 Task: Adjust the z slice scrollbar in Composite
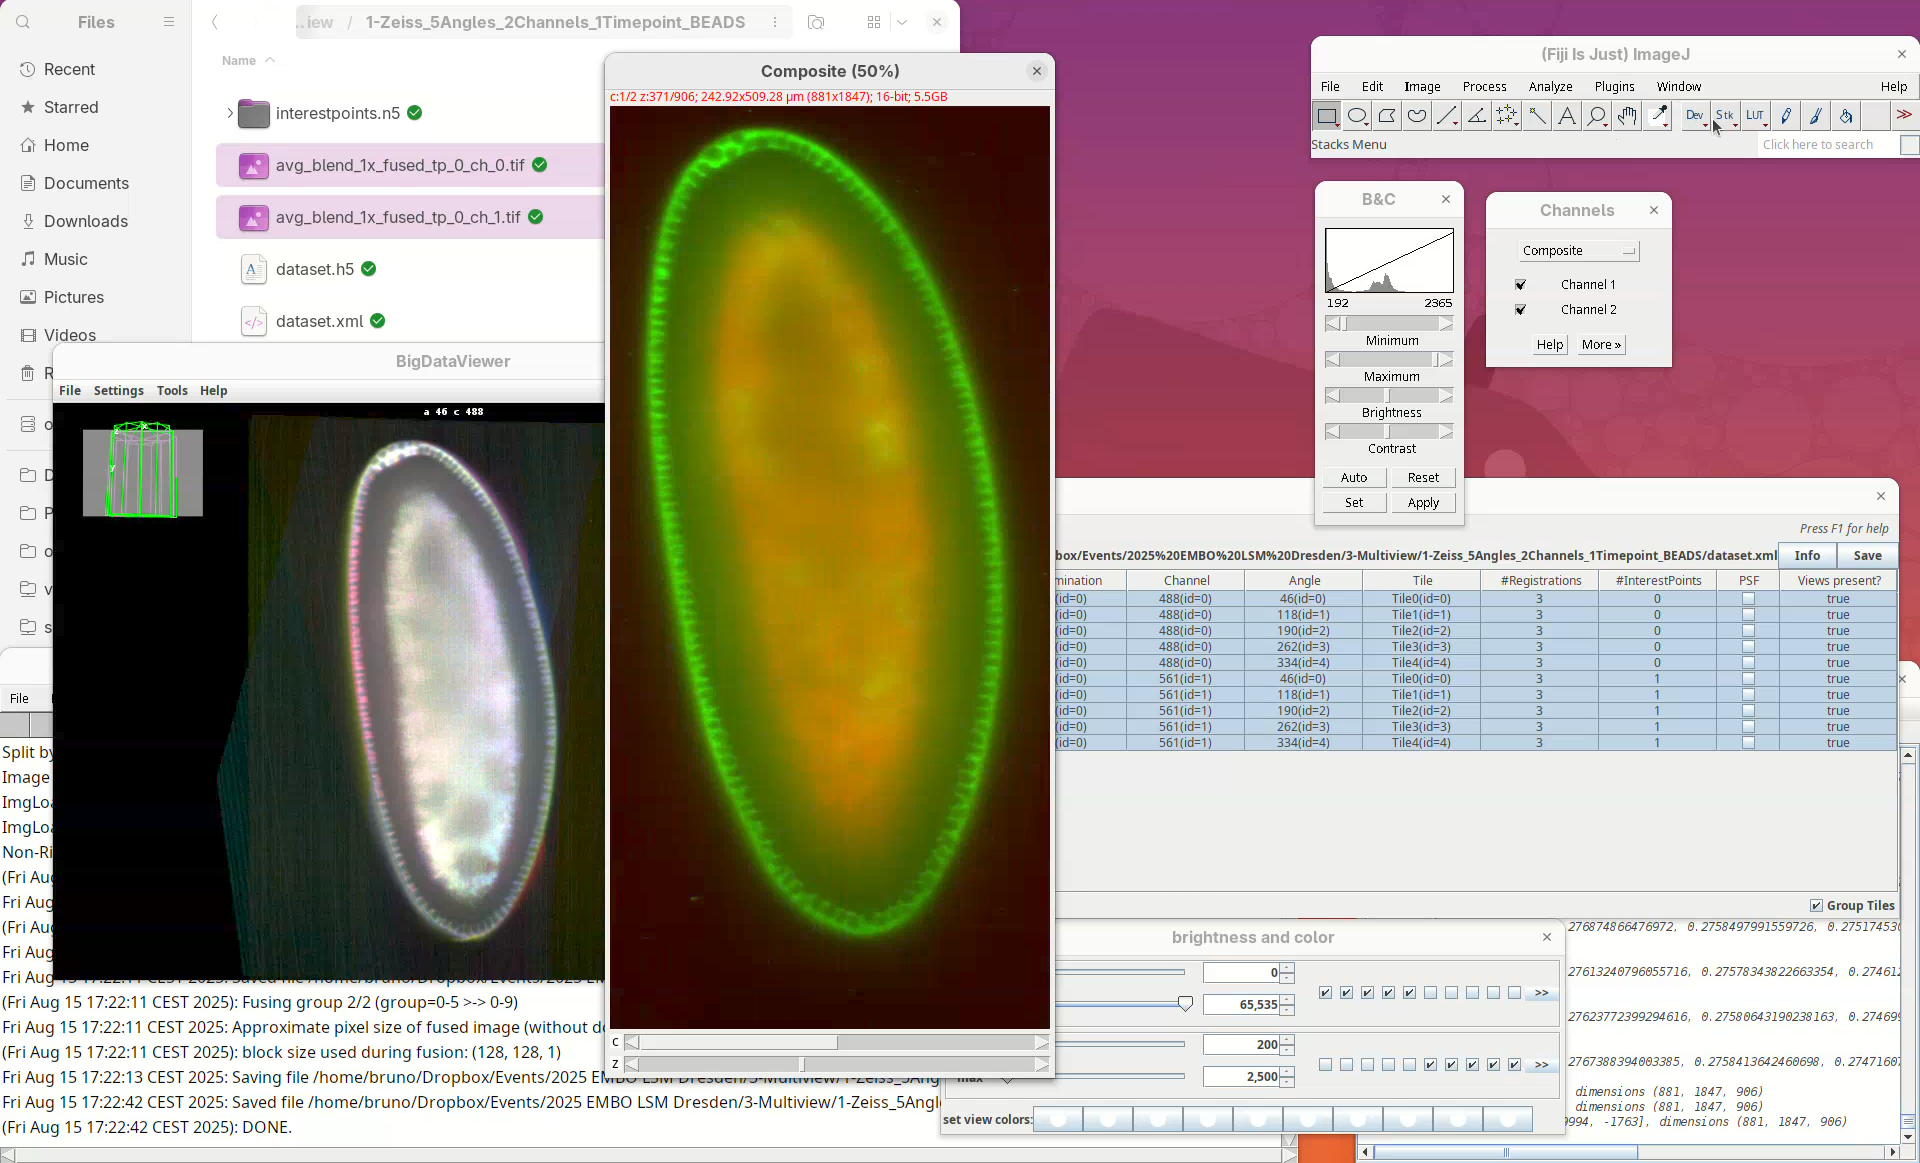click(x=802, y=1064)
